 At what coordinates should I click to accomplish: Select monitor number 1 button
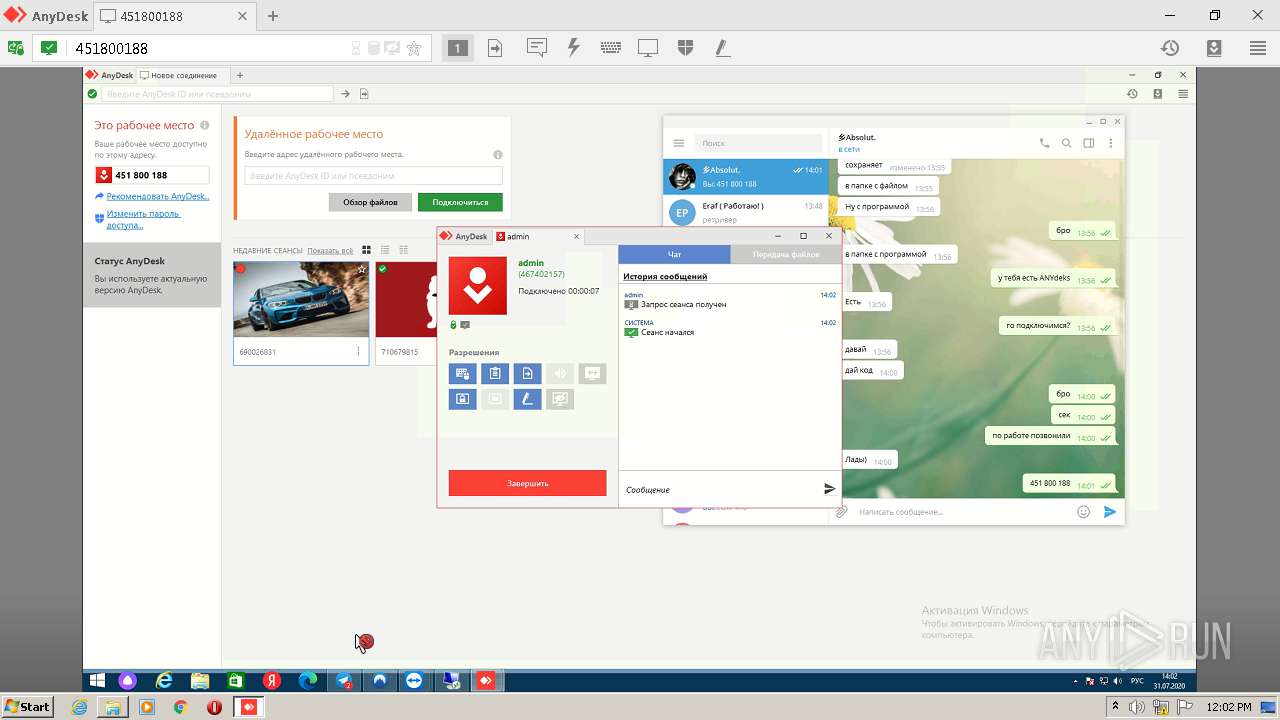click(x=457, y=48)
